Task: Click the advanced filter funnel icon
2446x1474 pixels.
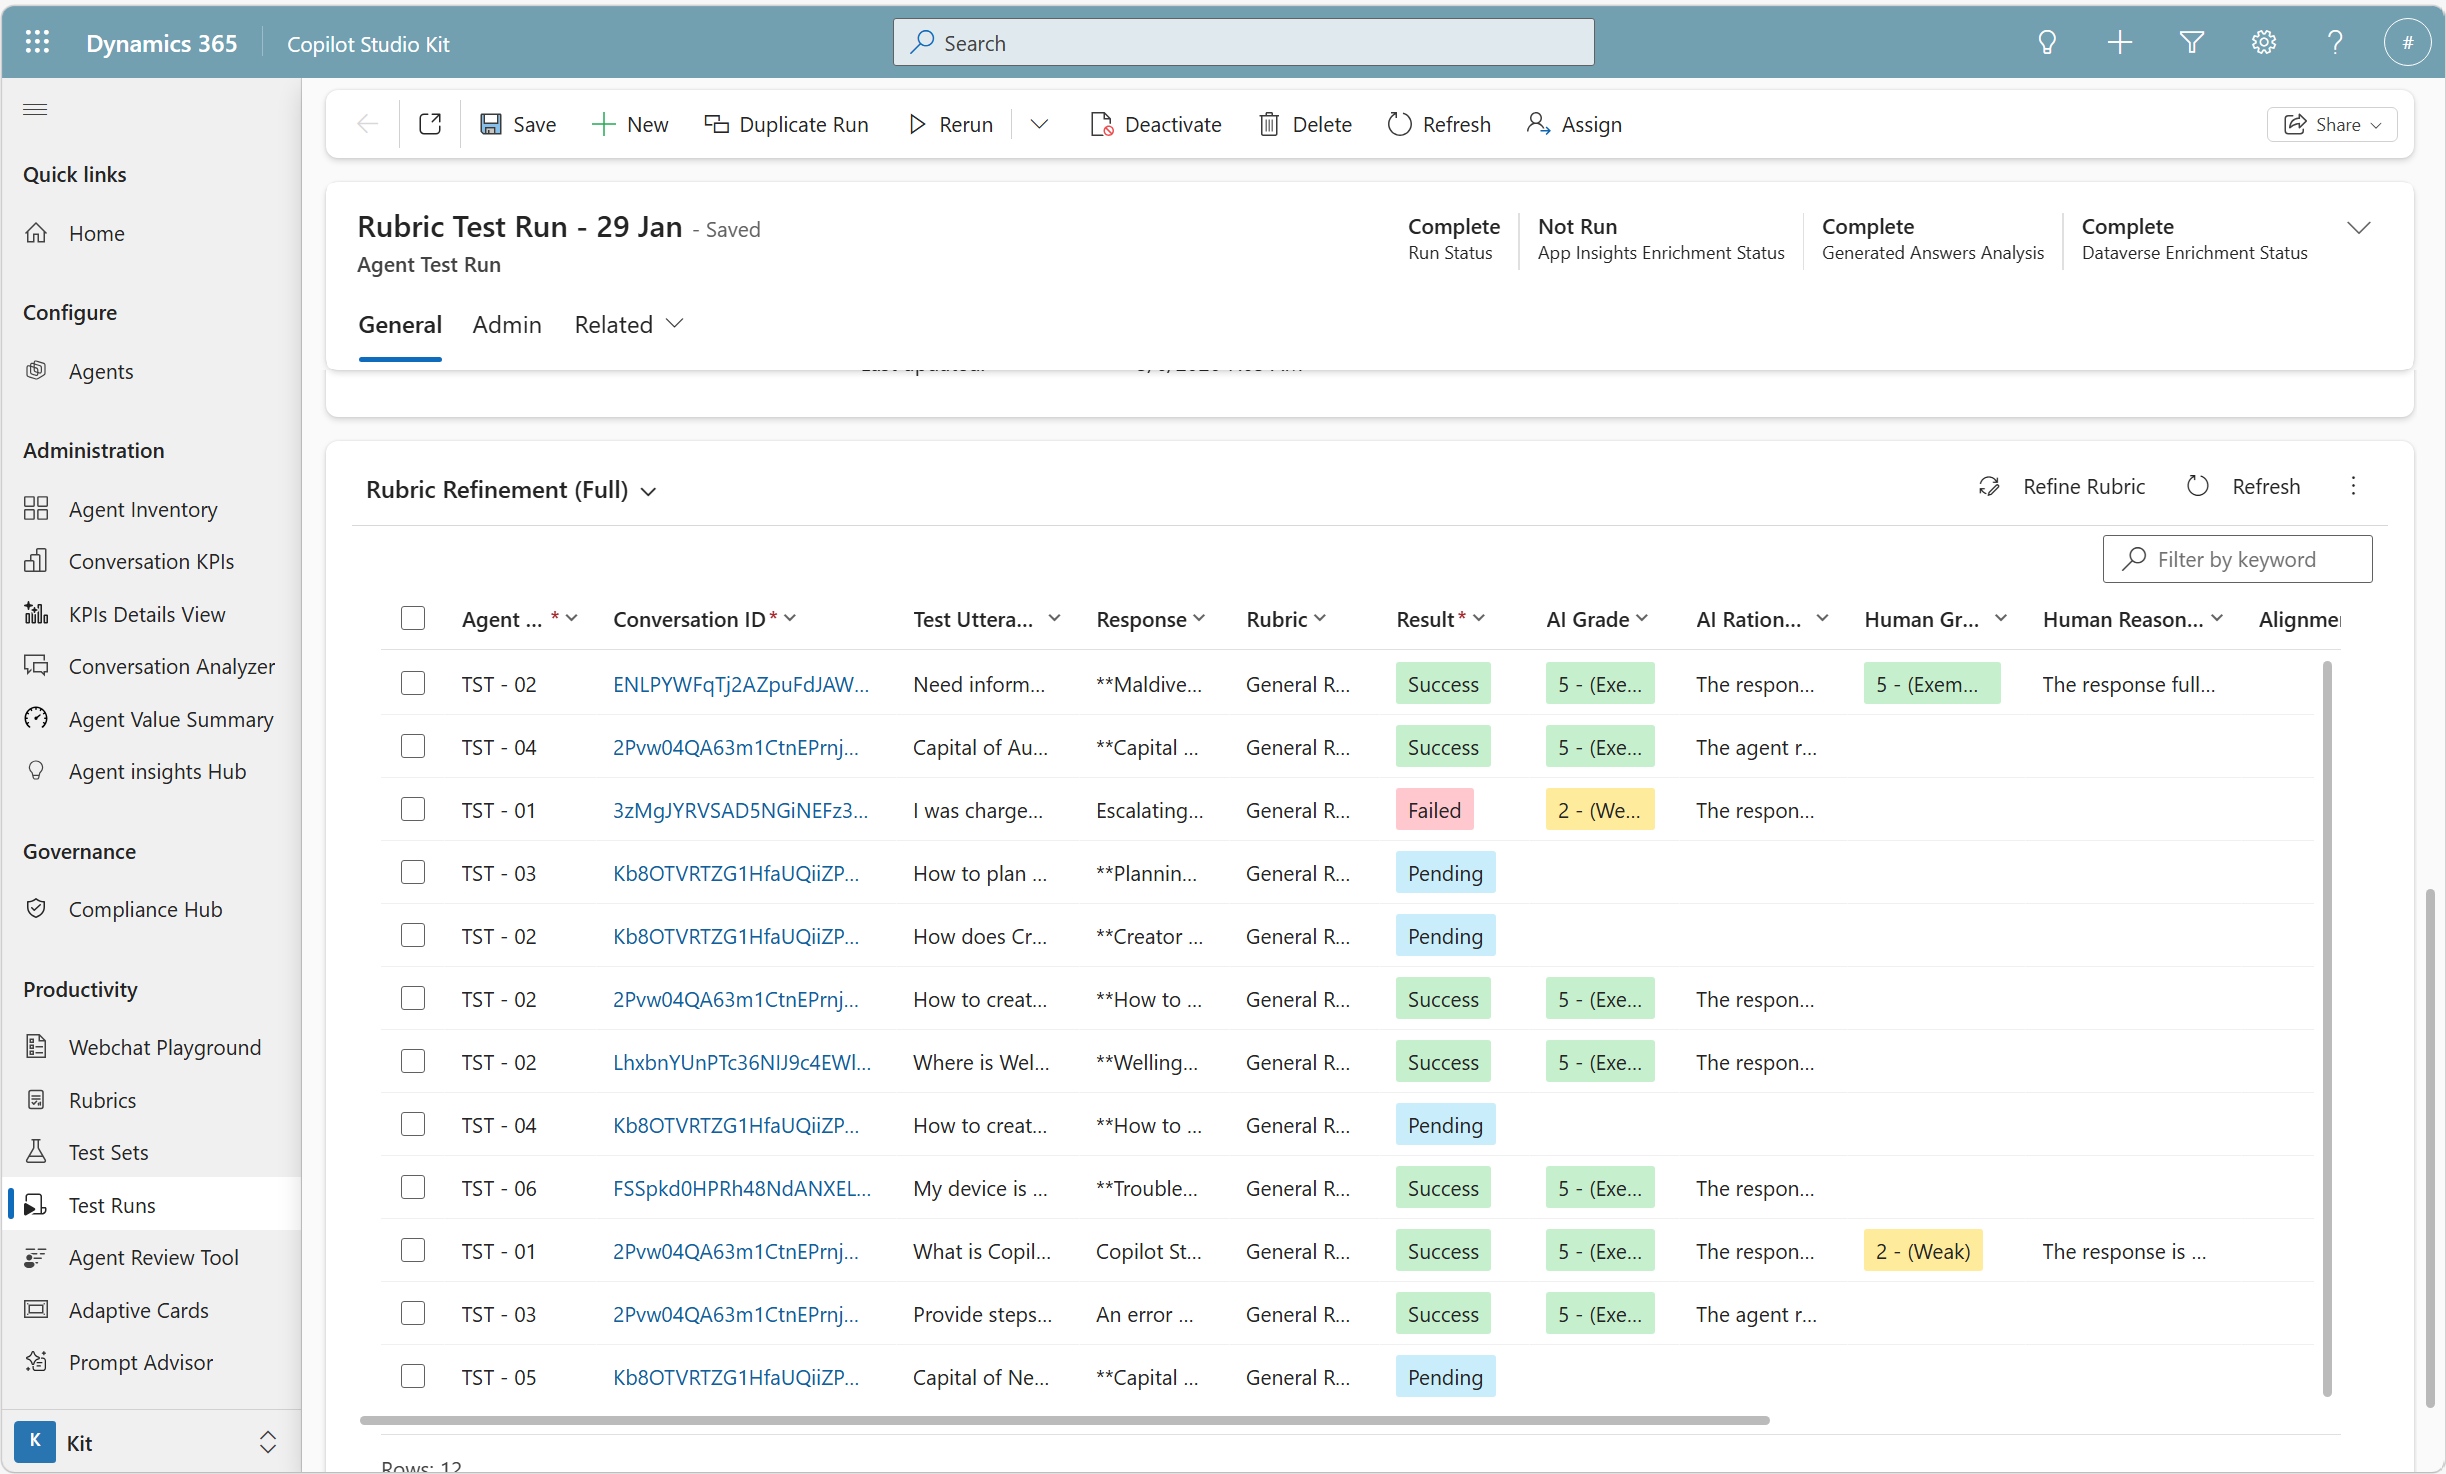Action: pos(2191,43)
